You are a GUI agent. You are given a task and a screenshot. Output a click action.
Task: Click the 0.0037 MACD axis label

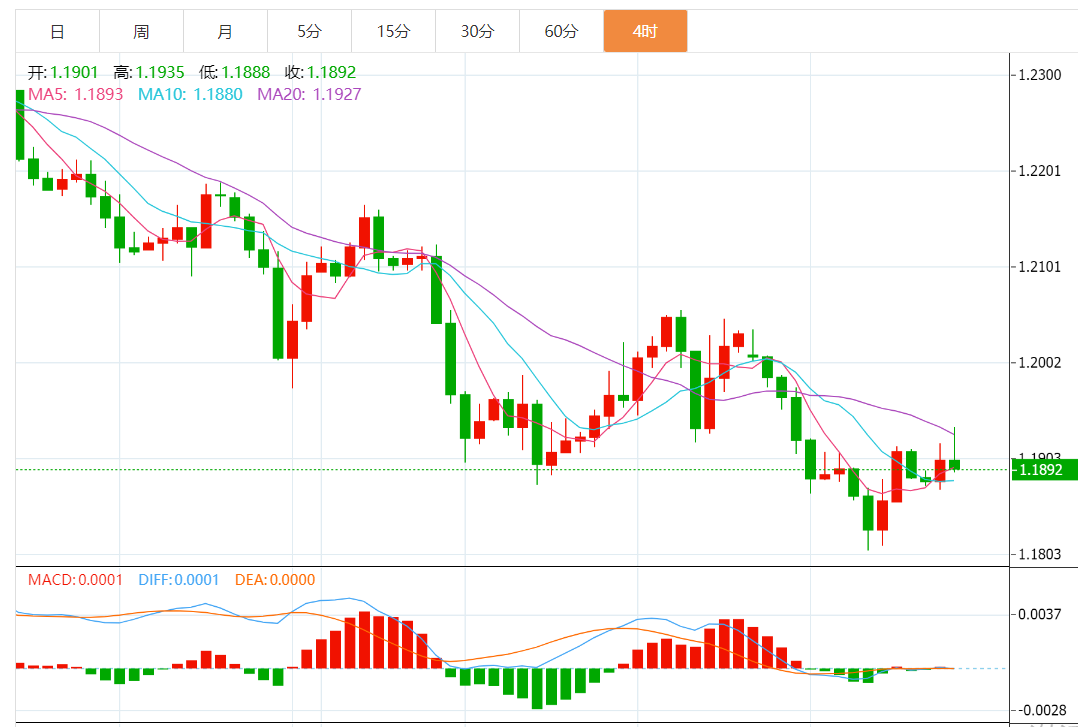click(x=1039, y=615)
